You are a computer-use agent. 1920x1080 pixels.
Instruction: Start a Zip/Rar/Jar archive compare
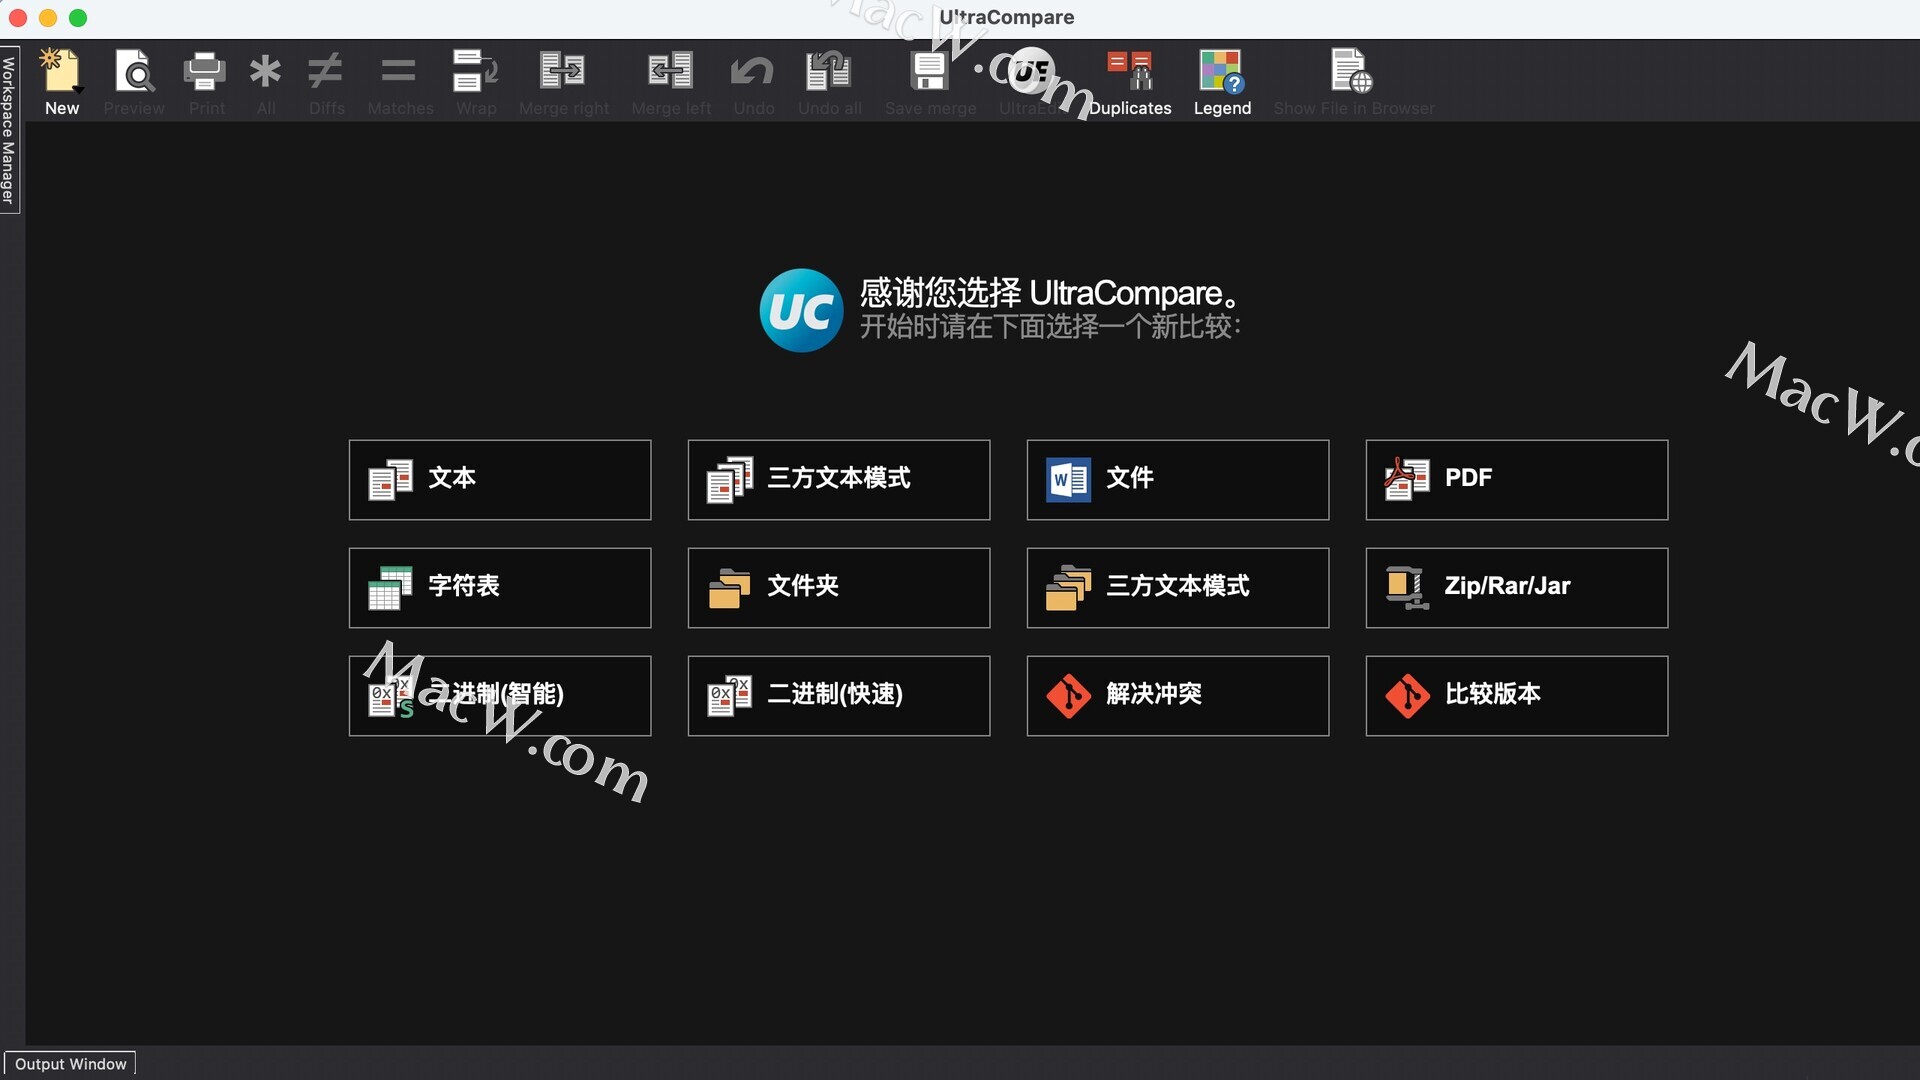(x=1517, y=588)
